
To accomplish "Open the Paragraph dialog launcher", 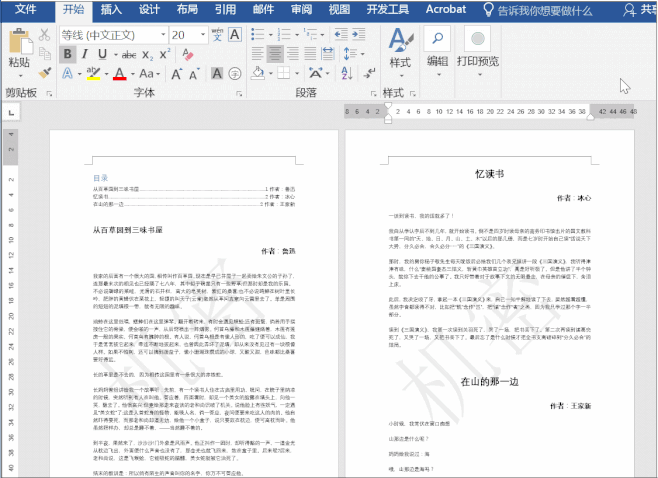I will [373, 94].
